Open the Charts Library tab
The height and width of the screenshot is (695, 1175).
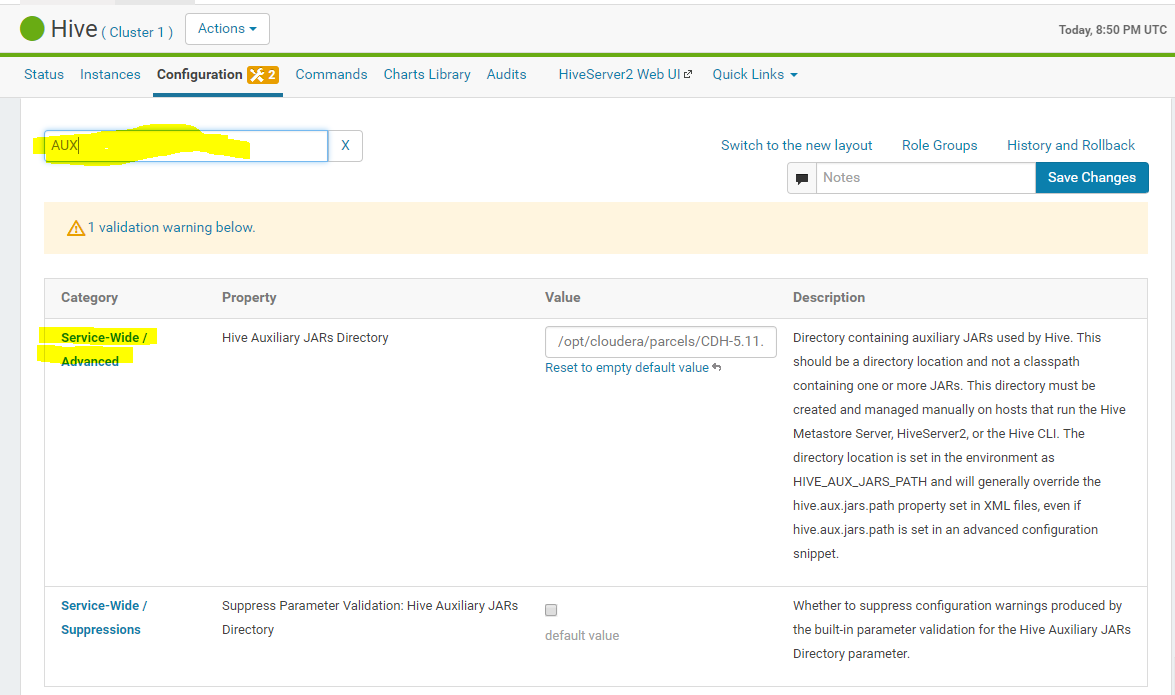point(427,74)
